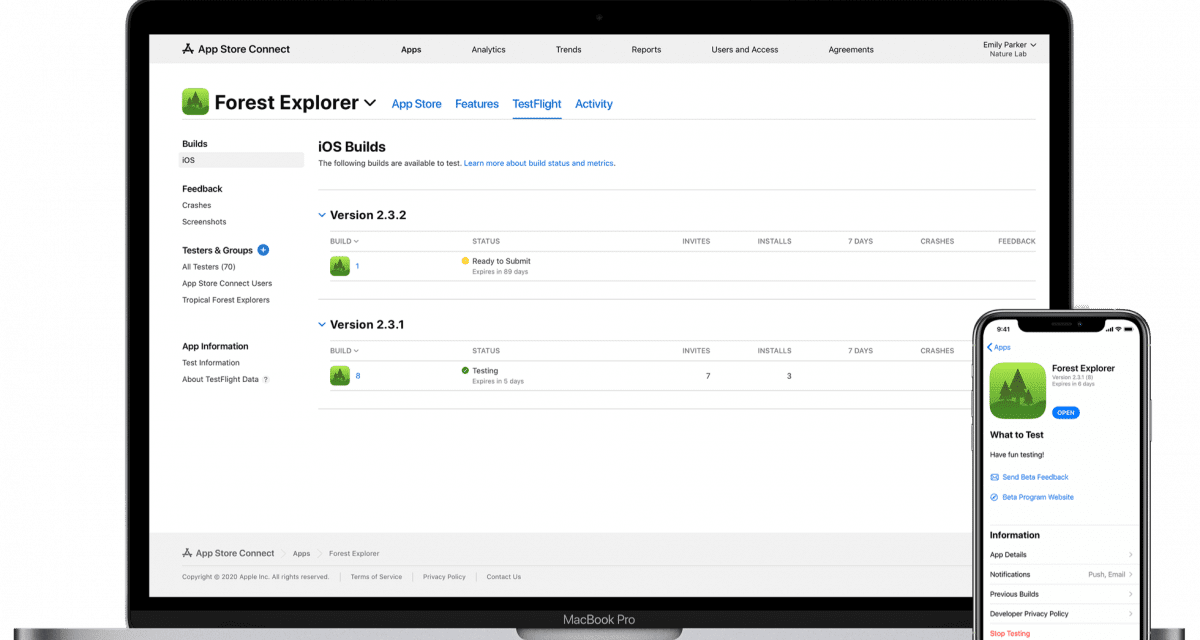Screen dimensions: 1200x640
Task: Click the invites count 7 for build 8
Action: point(708,376)
